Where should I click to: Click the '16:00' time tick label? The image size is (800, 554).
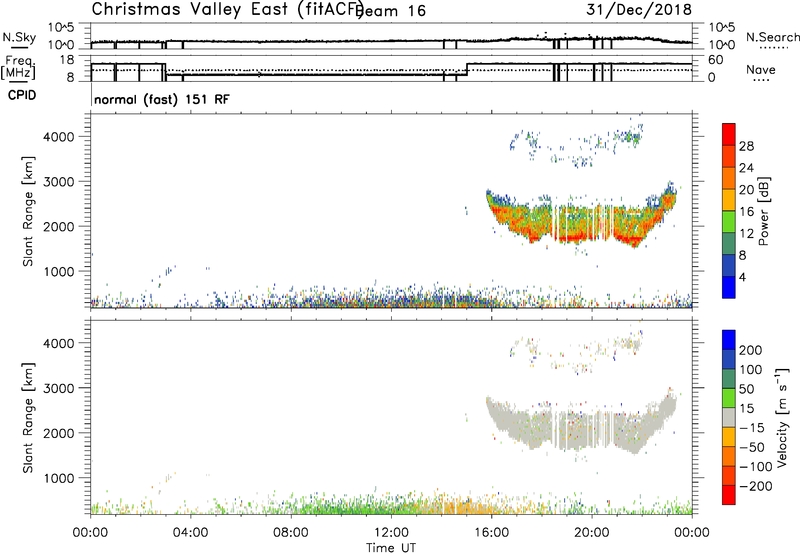tap(491, 533)
